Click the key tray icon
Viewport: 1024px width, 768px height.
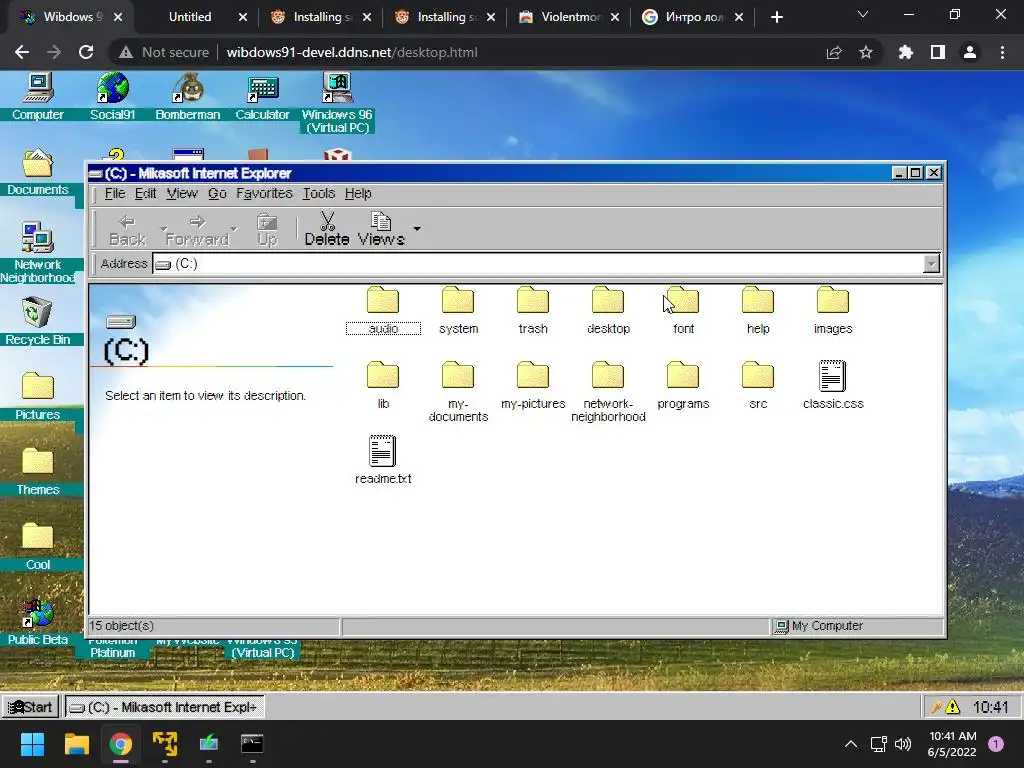[x=936, y=707]
